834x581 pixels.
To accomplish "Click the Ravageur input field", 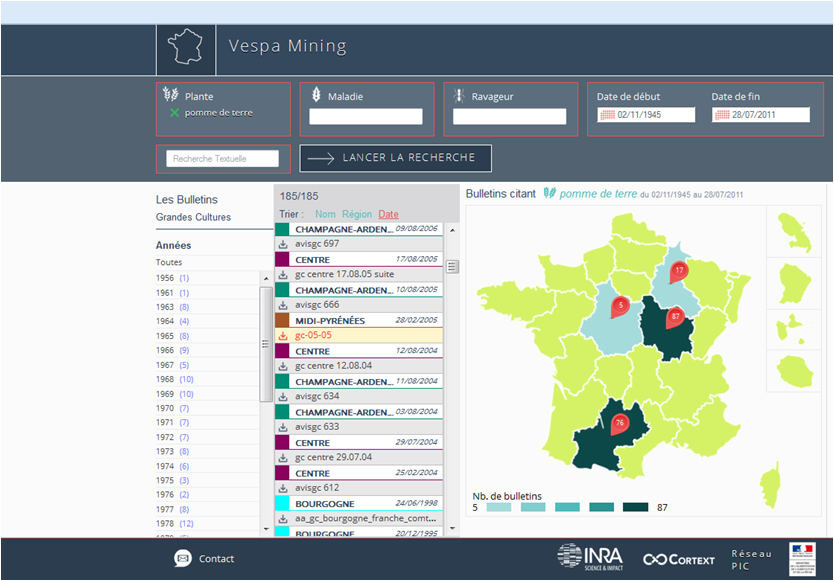I will 510,117.
